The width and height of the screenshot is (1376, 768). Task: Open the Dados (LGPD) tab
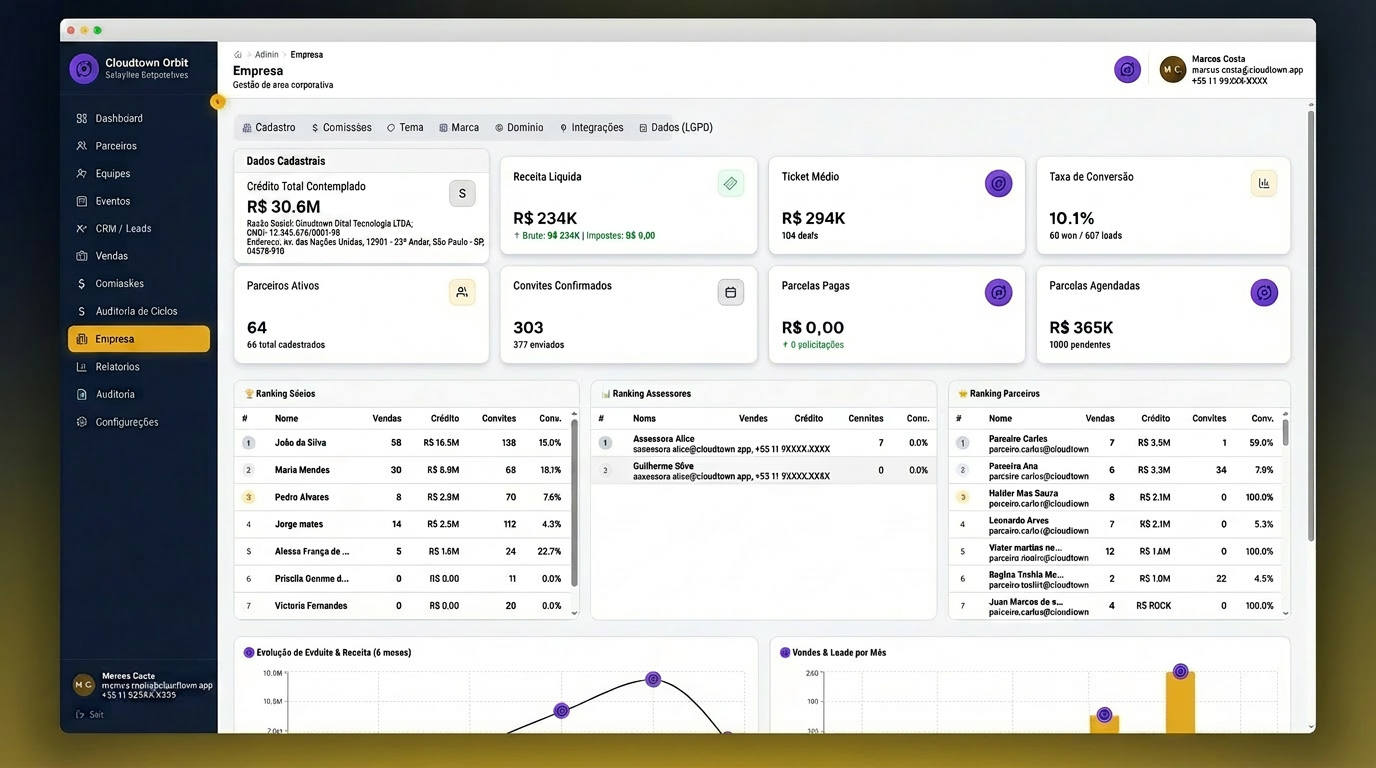[x=676, y=128]
